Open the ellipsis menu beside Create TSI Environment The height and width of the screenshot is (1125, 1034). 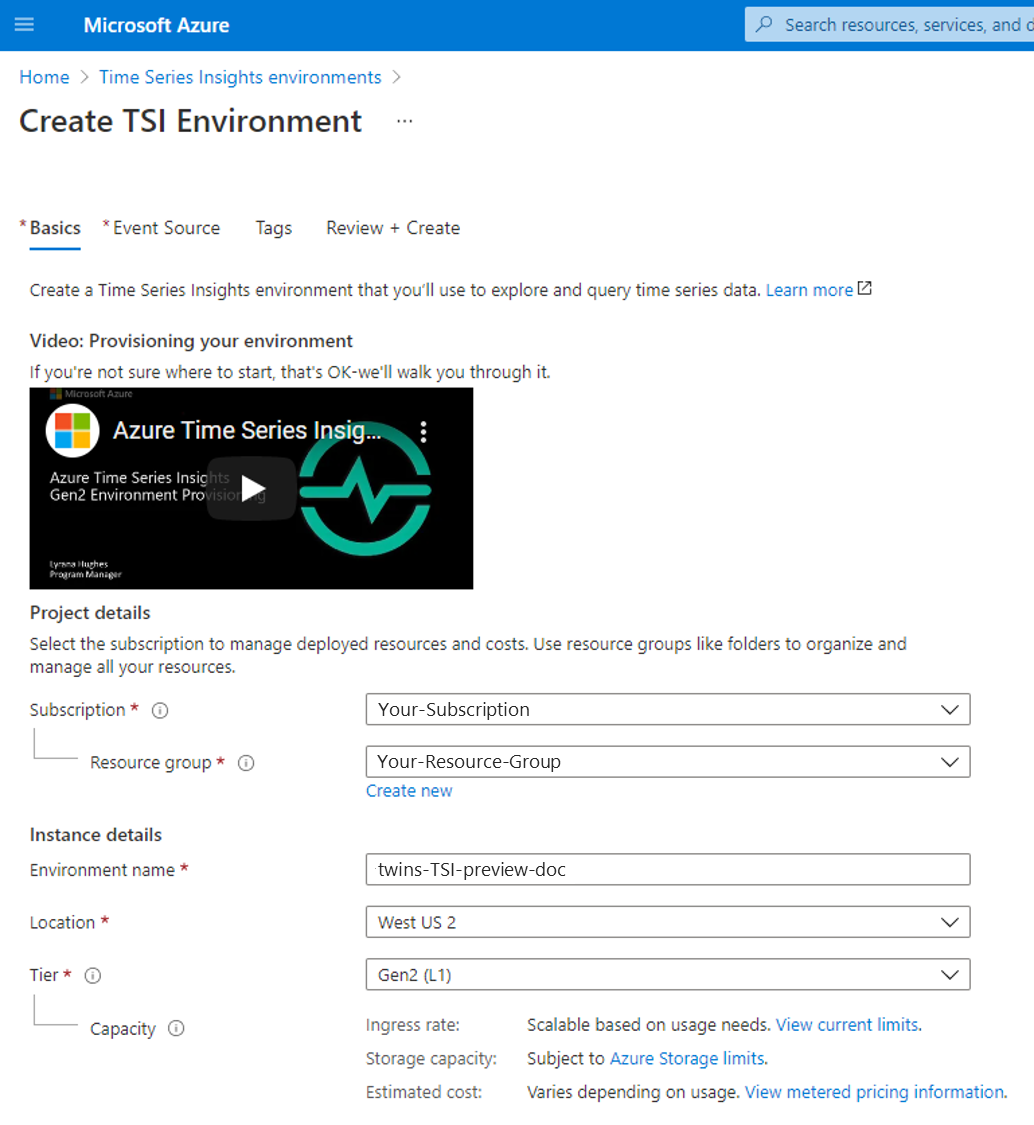click(x=405, y=121)
